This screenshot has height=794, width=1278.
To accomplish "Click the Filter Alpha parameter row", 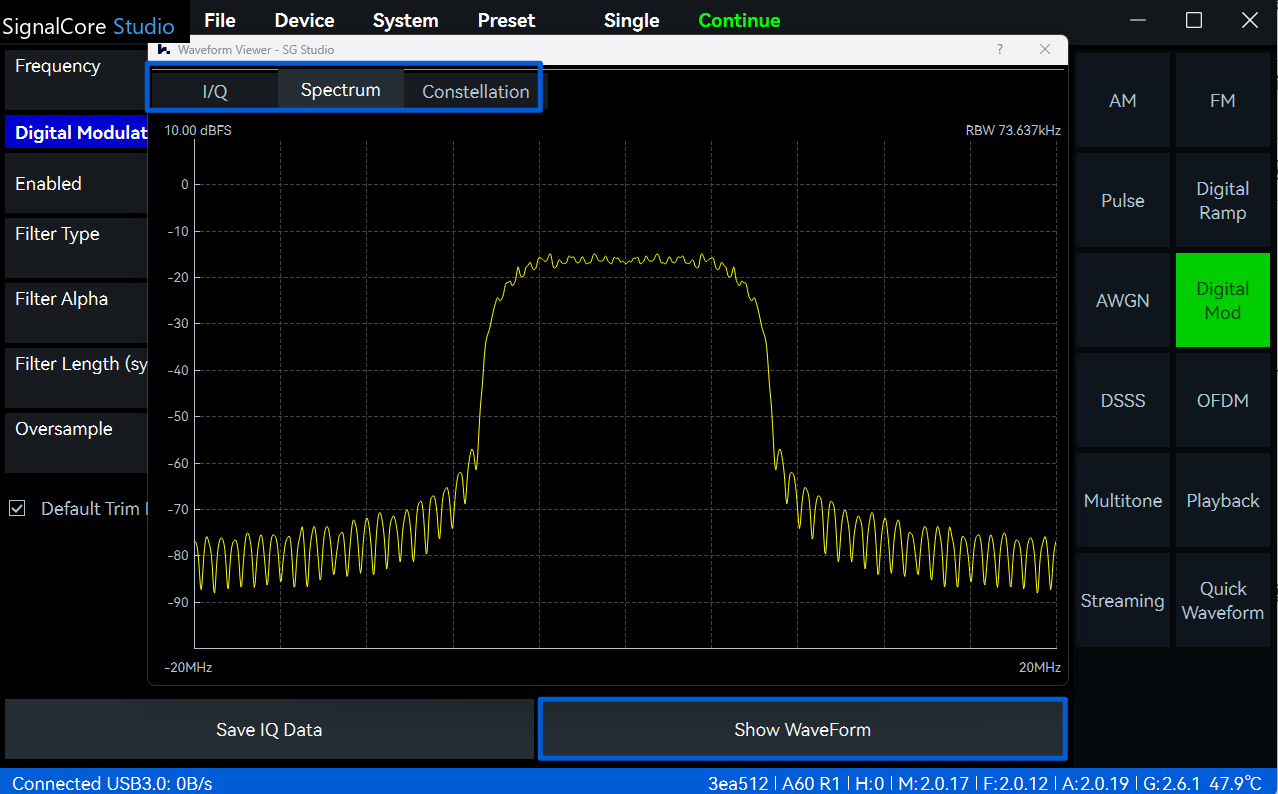I will (76, 313).
